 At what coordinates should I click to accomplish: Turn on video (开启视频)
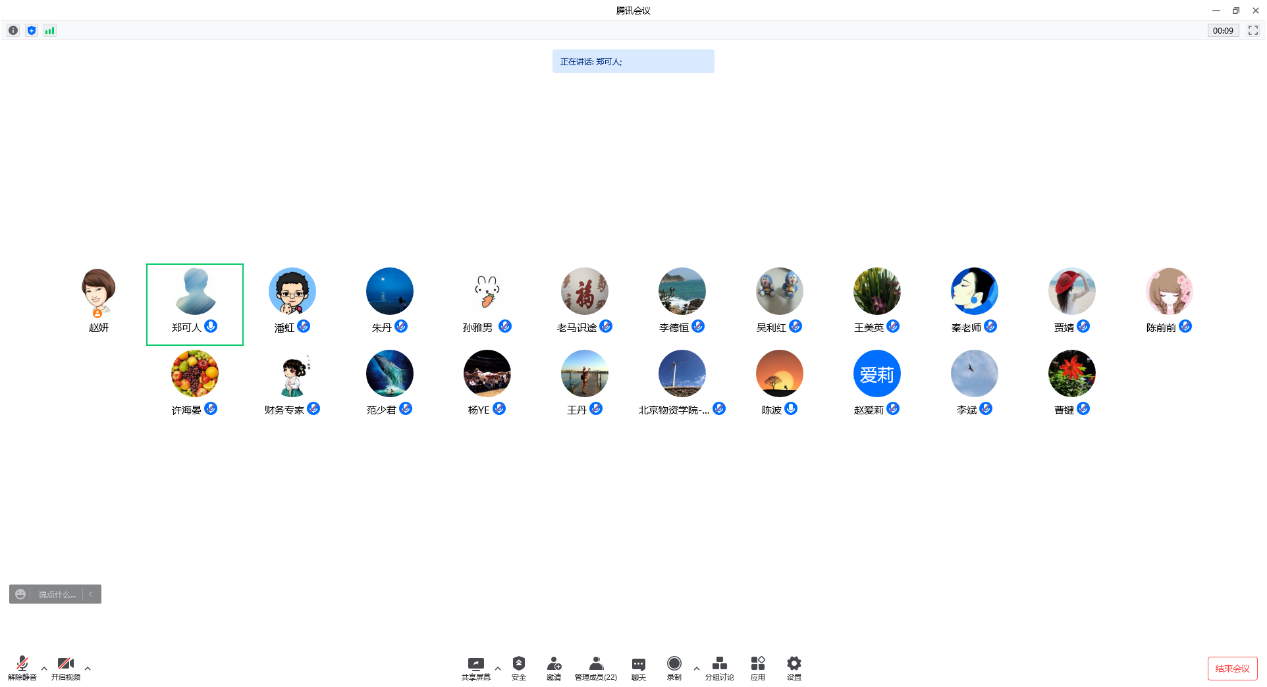click(66, 667)
